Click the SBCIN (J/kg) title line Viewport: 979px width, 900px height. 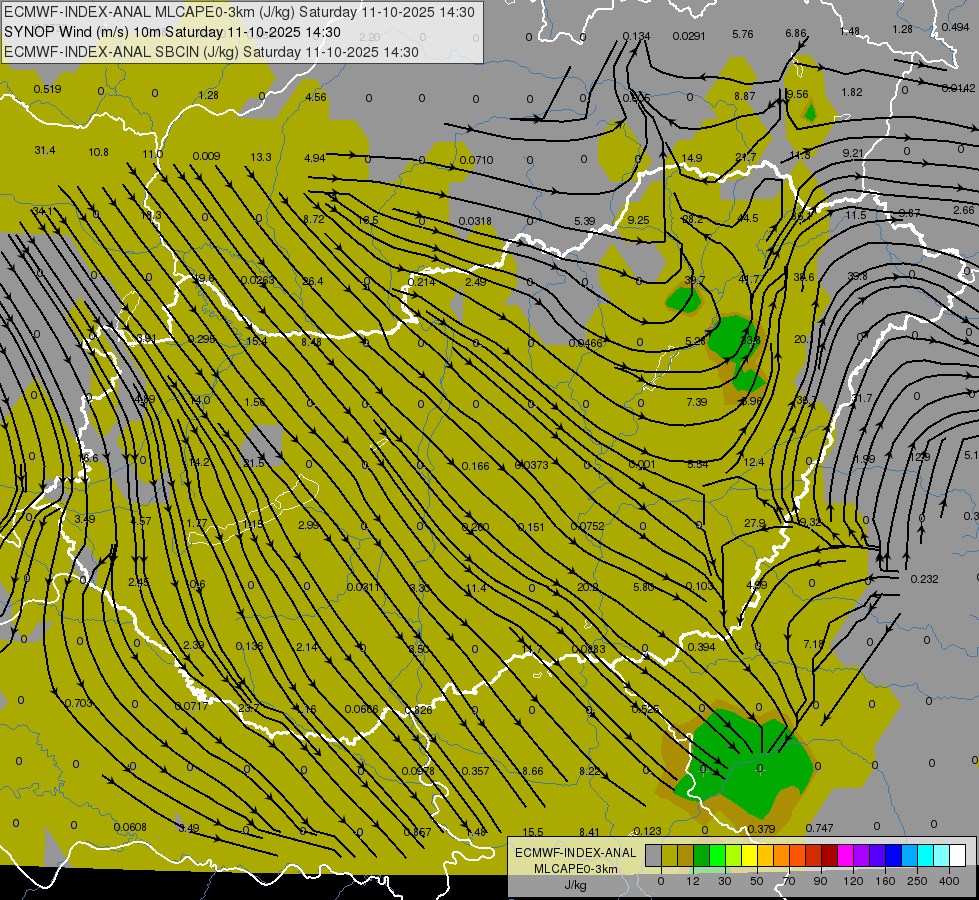pyautogui.click(x=211, y=52)
